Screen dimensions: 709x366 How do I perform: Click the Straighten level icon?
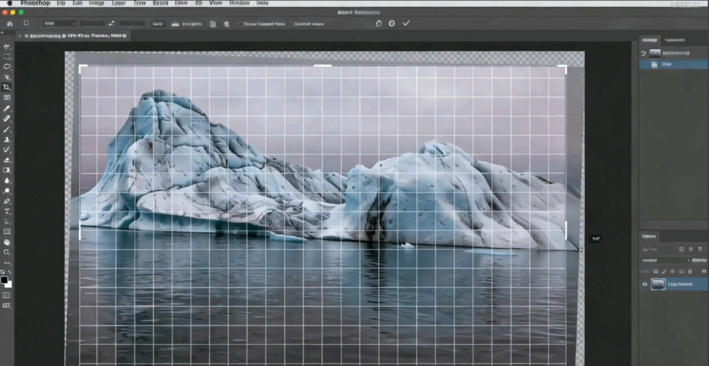tap(175, 24)
